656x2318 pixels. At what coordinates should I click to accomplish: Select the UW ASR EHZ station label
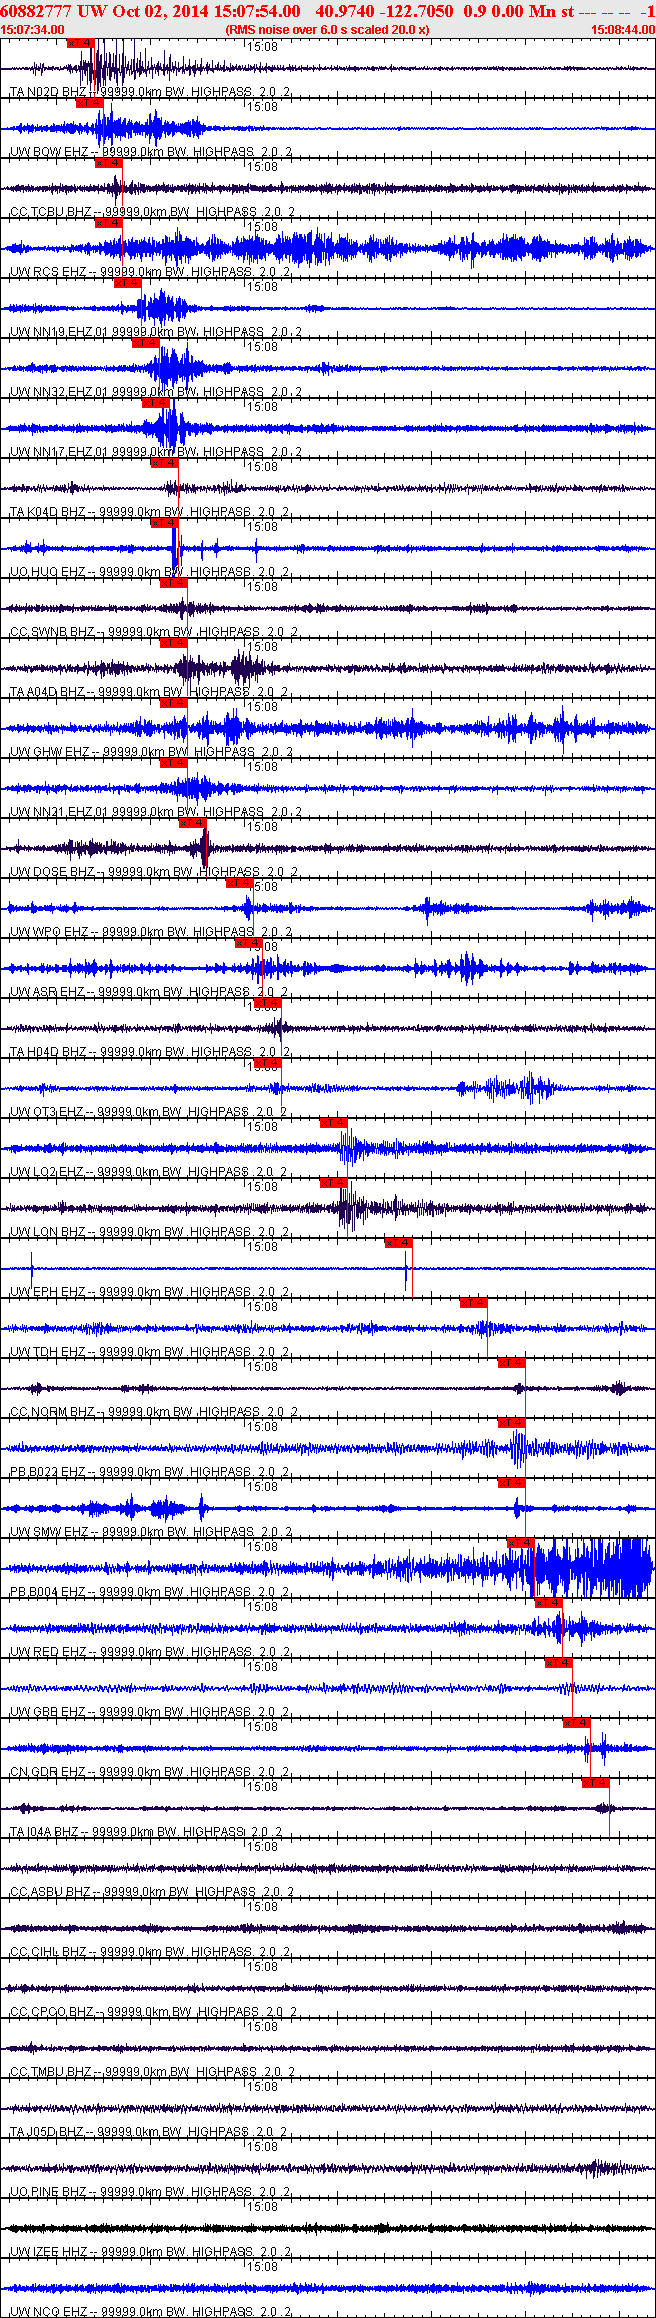pyautogui.click(x=150, y=992)
